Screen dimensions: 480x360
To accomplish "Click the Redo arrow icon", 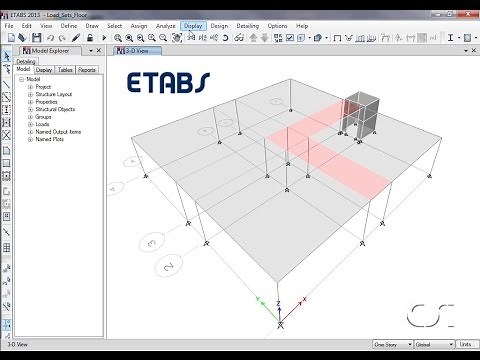I will point(62,38).
